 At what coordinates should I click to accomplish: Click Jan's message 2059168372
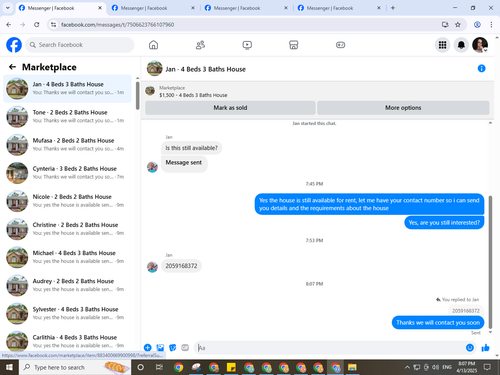click(181, 266)
